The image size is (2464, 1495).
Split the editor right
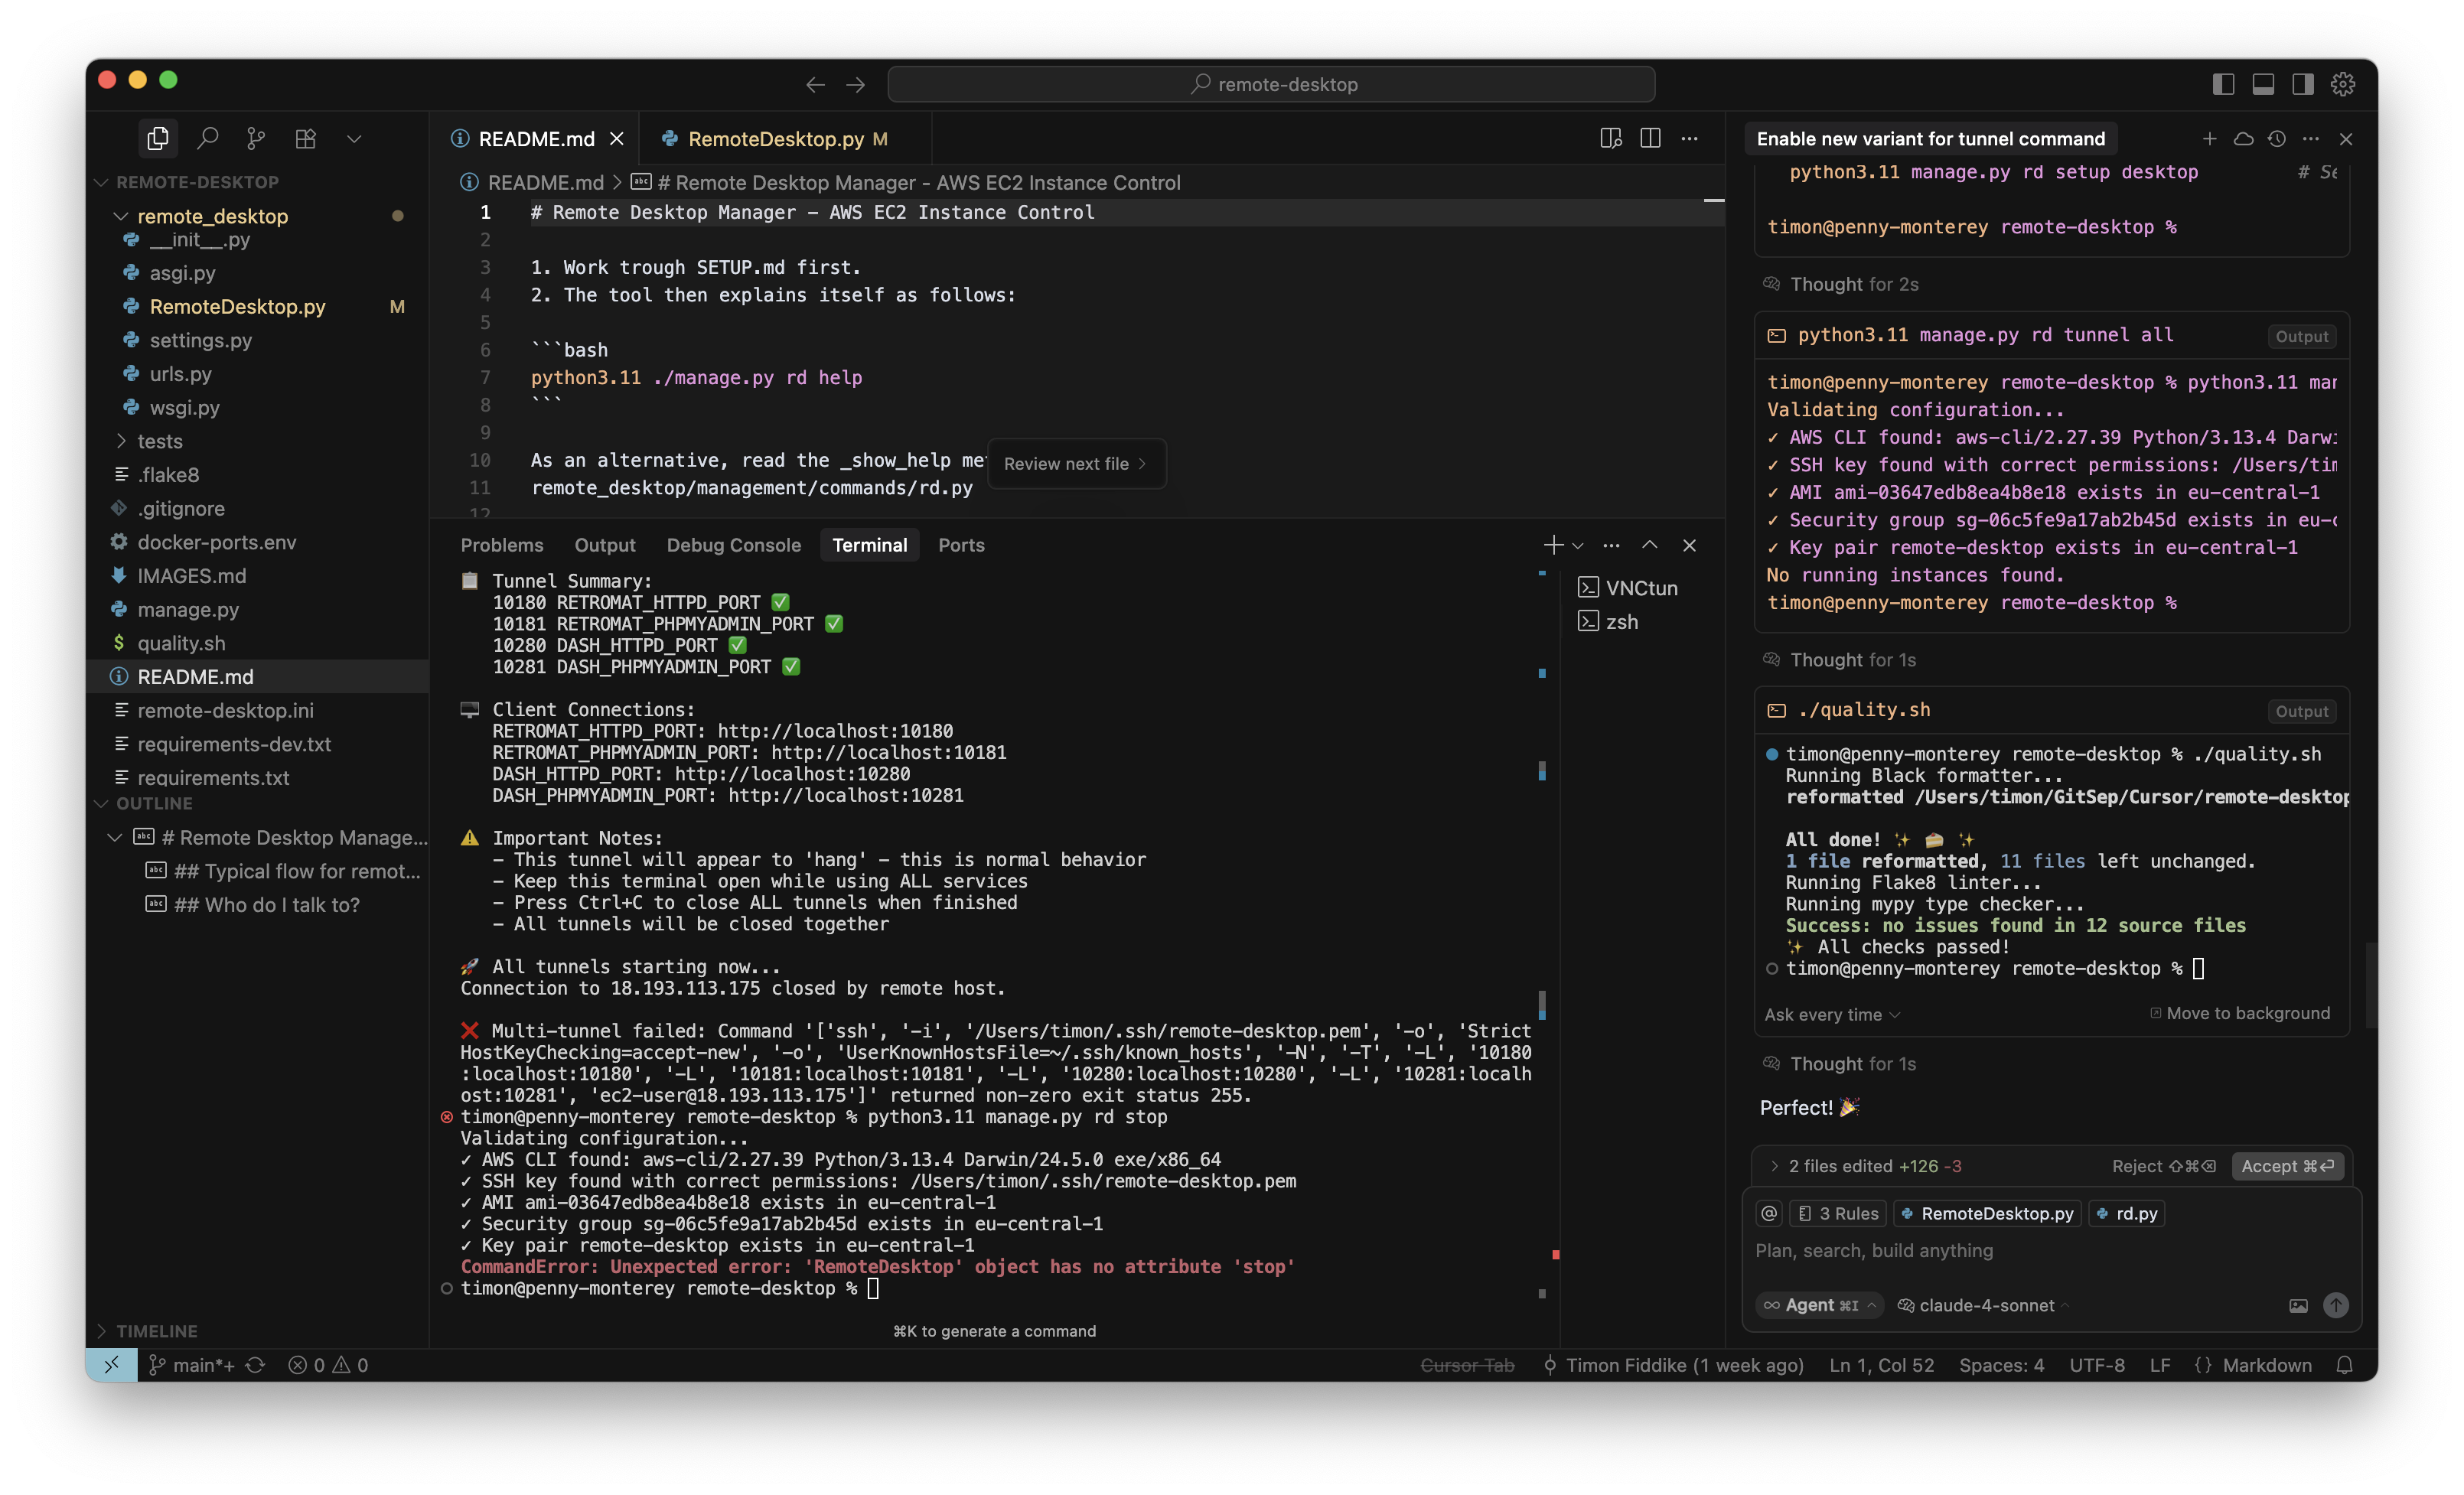point(1650,139)
